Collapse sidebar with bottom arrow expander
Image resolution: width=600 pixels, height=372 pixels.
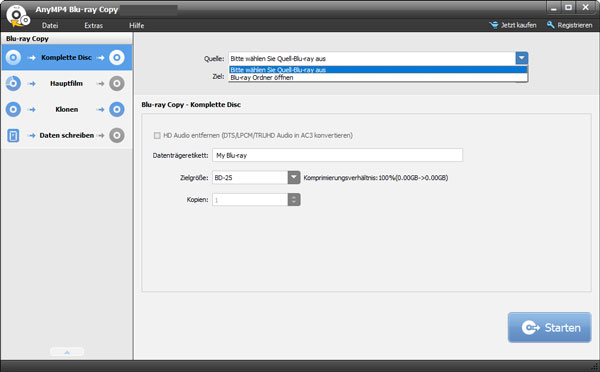[67, 352]
